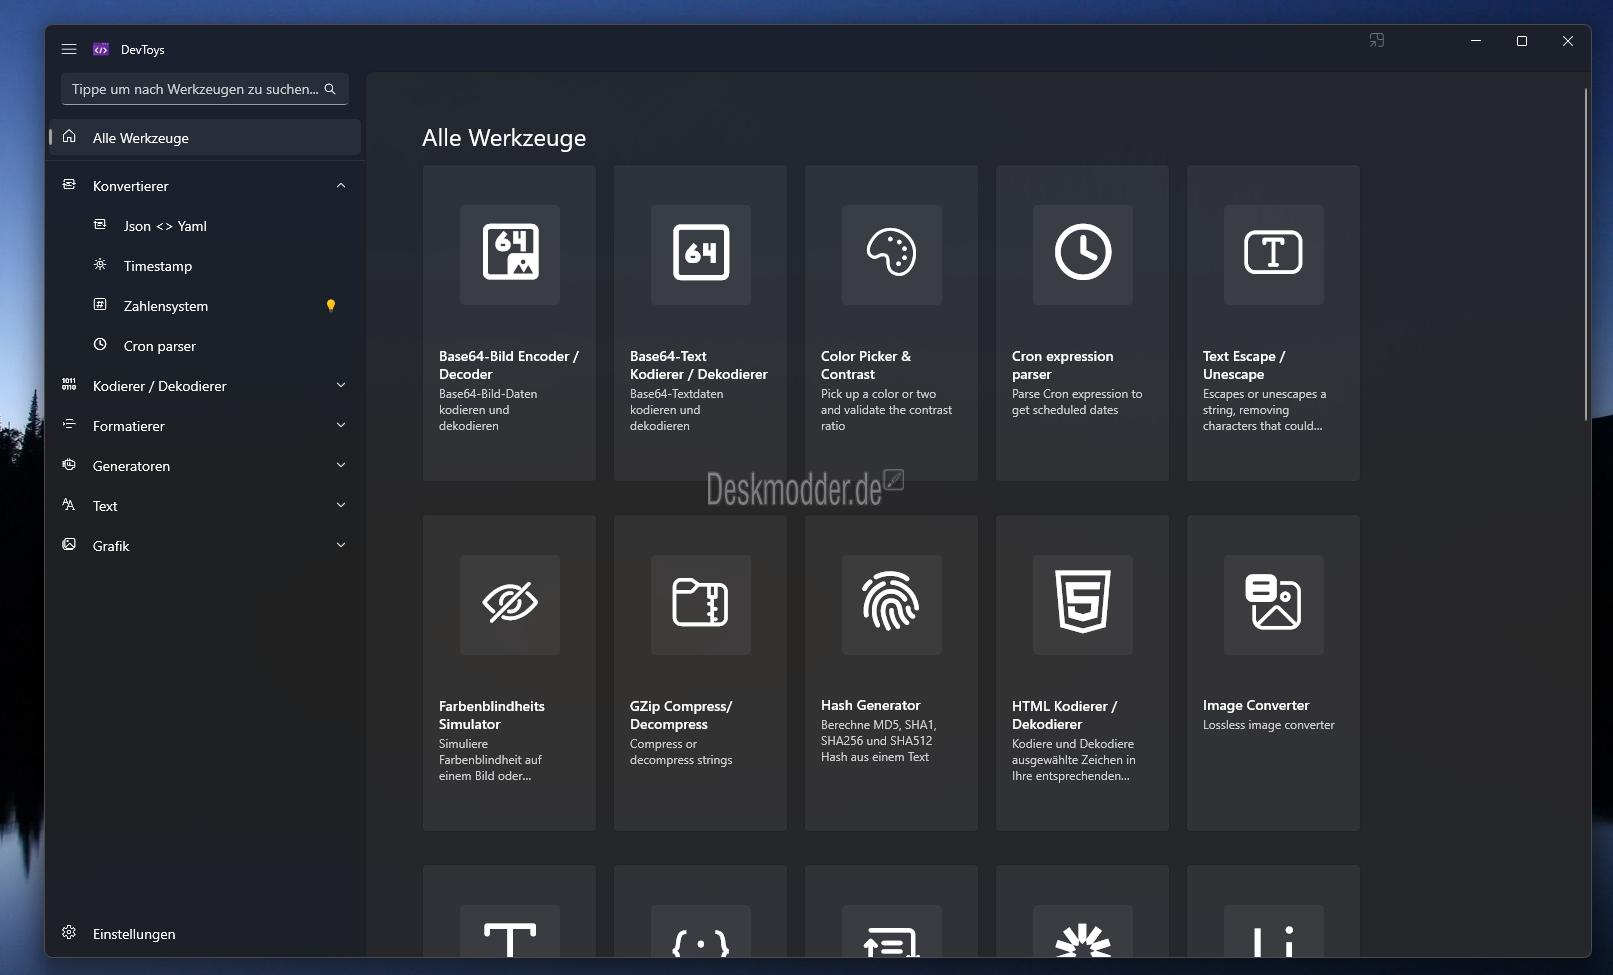Image resolution: width=1613 pixels, height=975 pixels.
Task: Expand the Generatoren chevron
Action: coord(341,466)
